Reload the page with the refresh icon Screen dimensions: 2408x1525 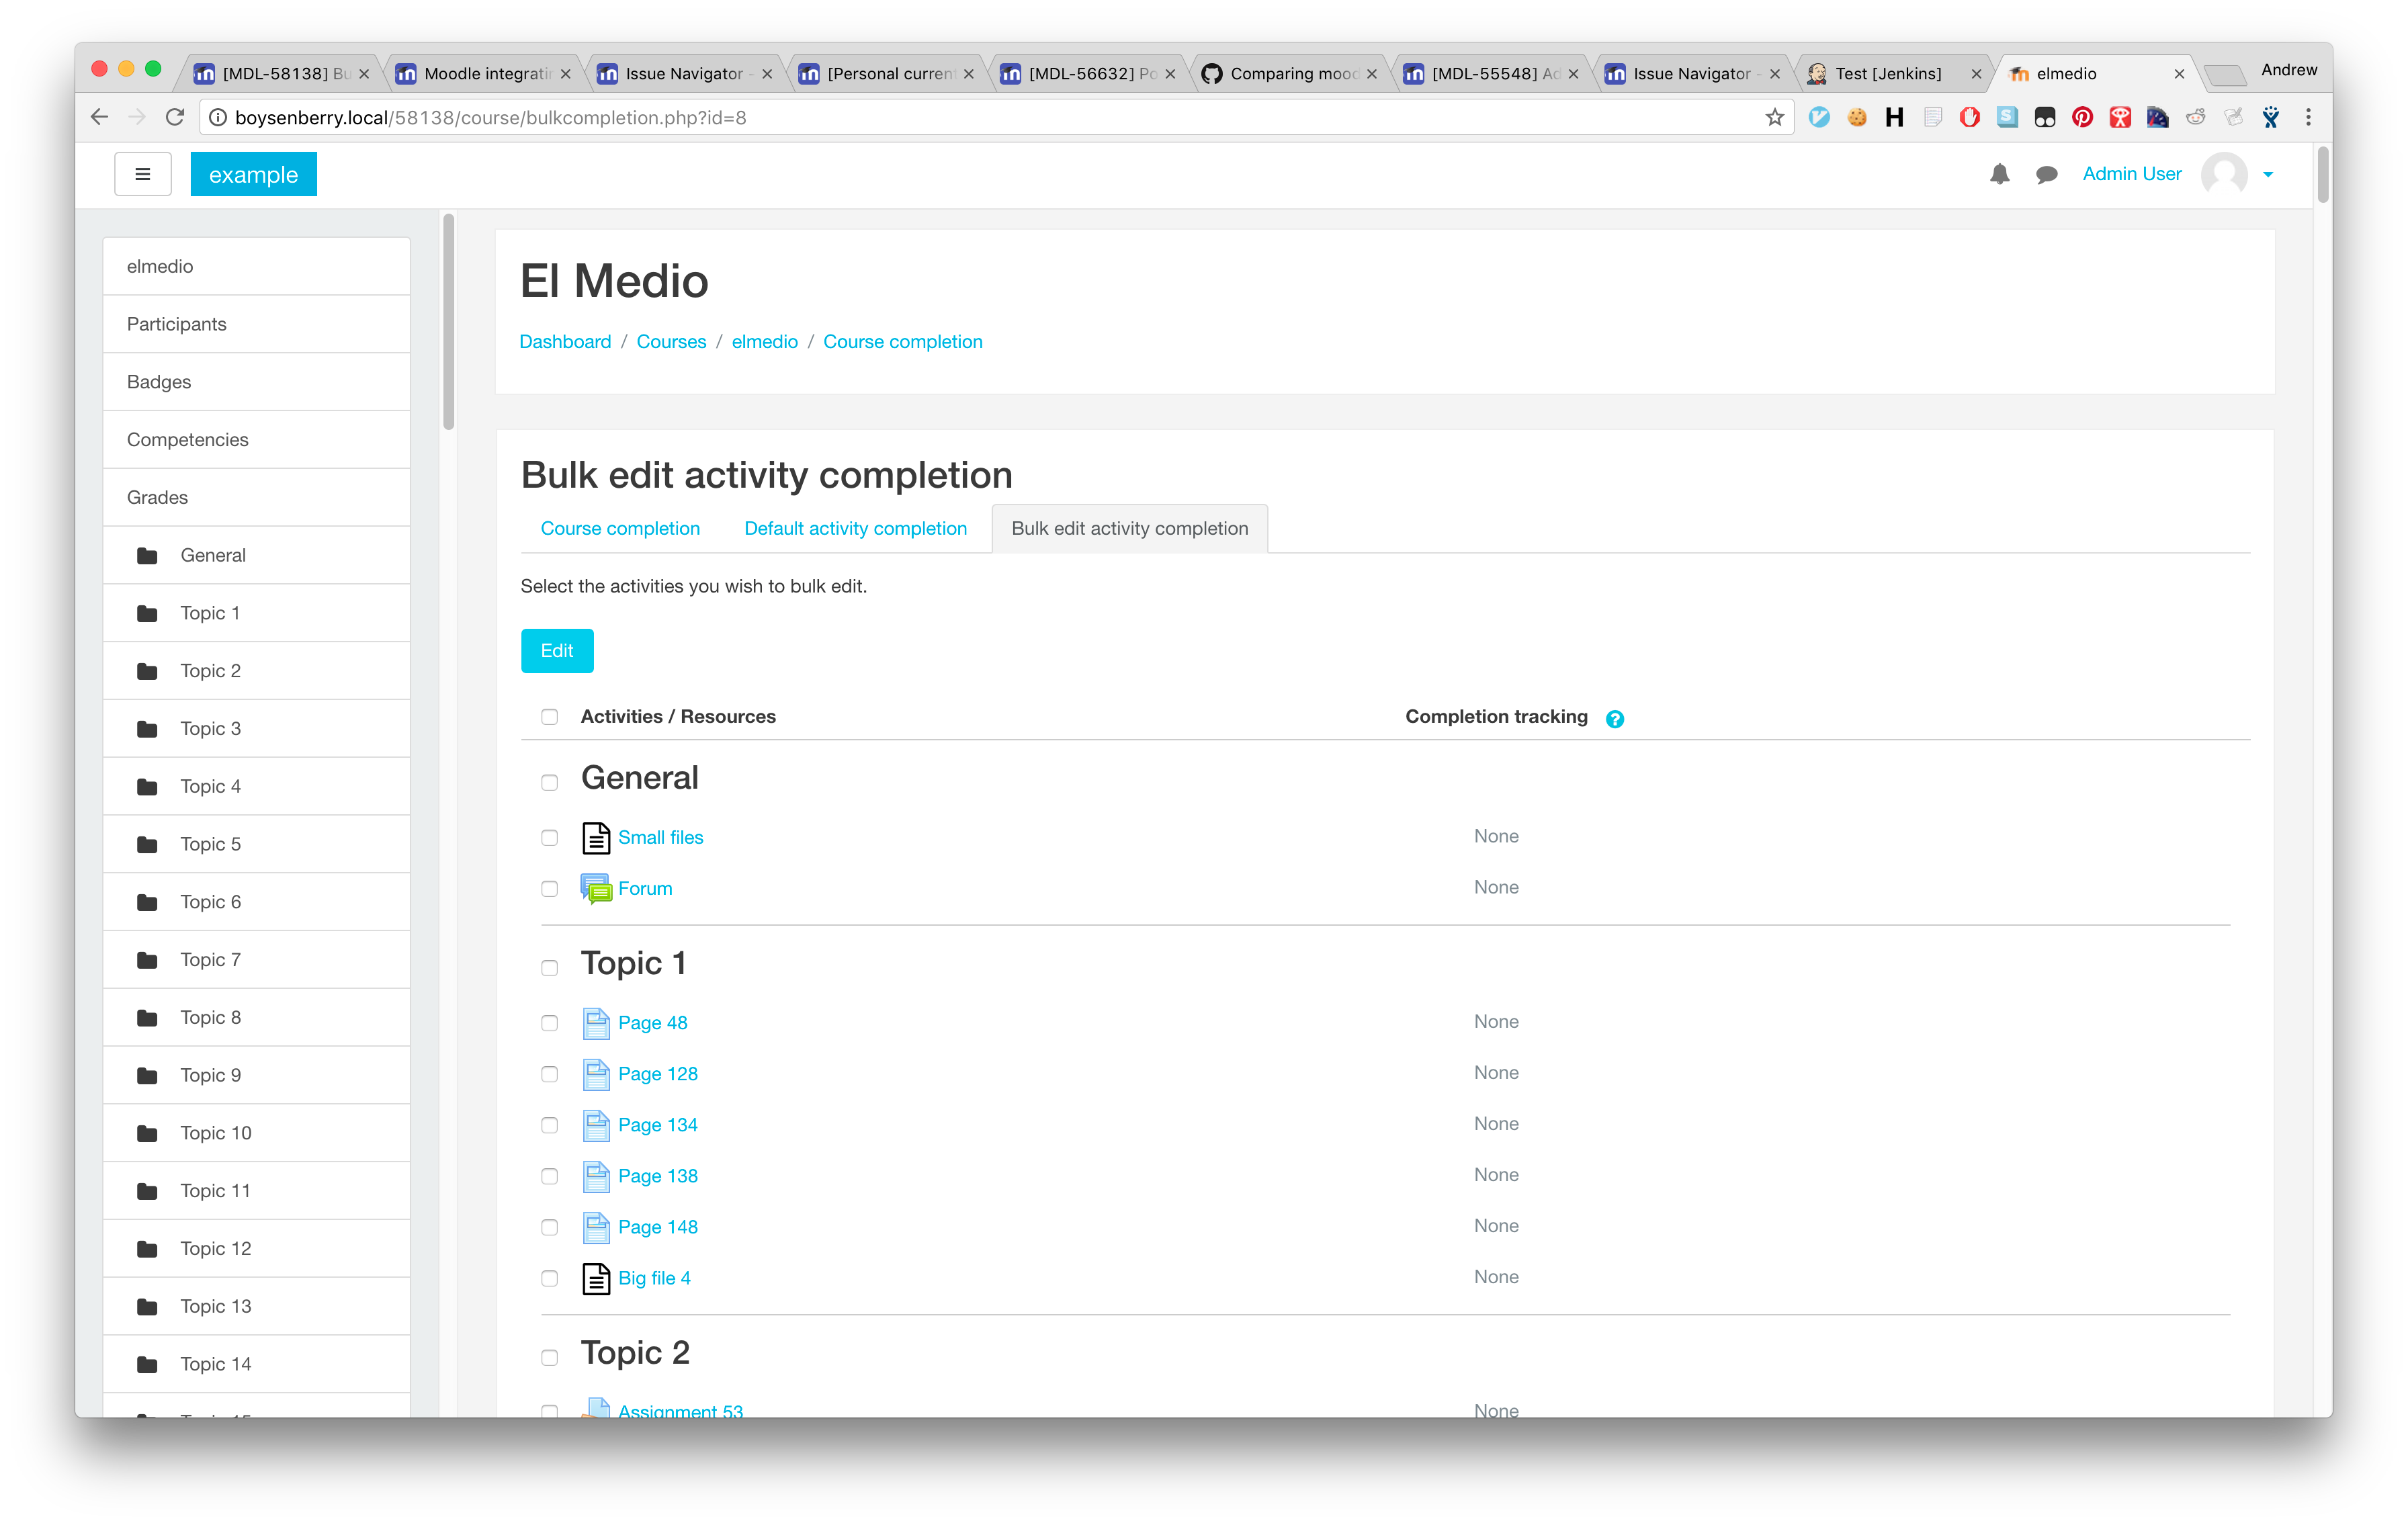coord(175,117)
